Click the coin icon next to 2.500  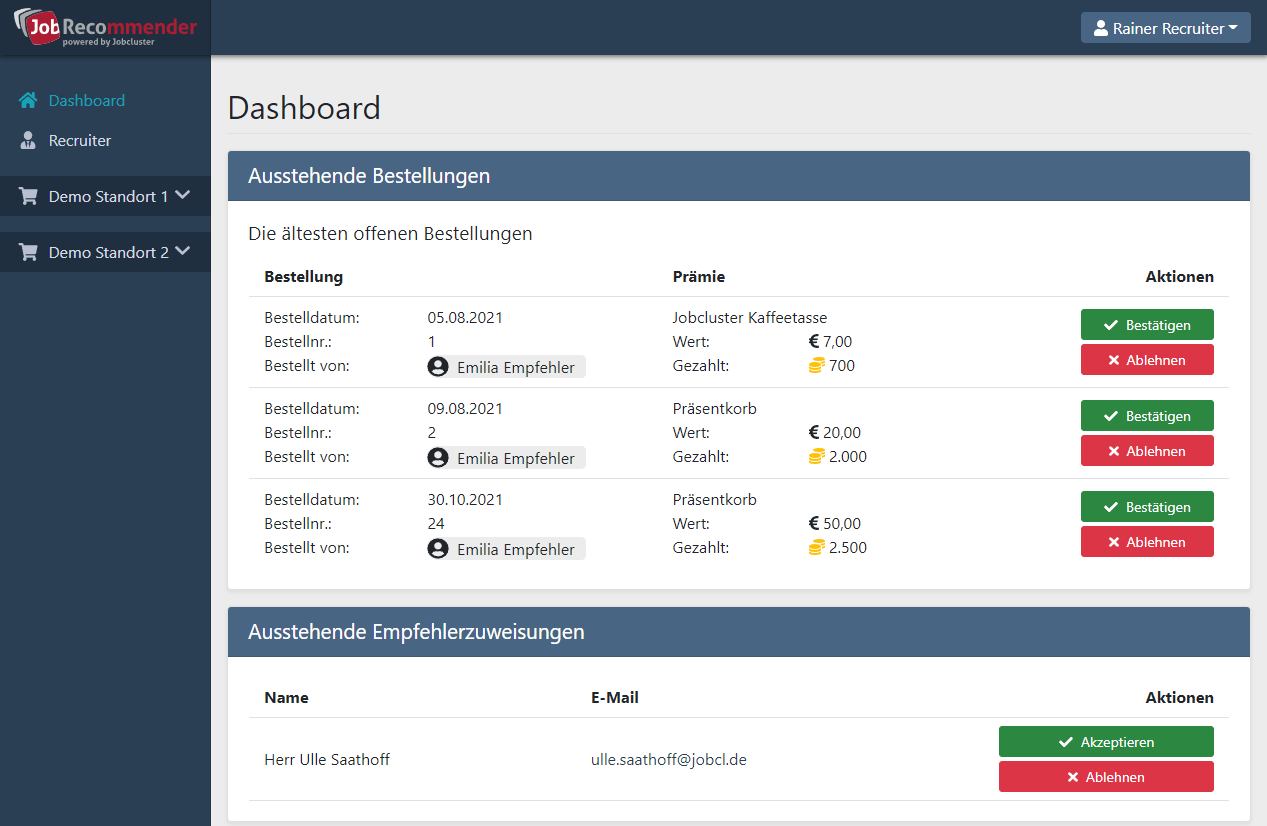pyautogui.click(x=817, y=548)
